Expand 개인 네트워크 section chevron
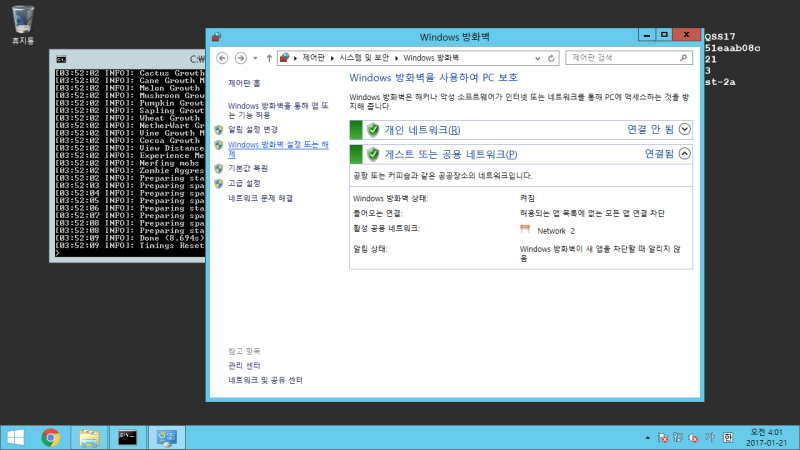Screen dimensions: 800x450 685,129
